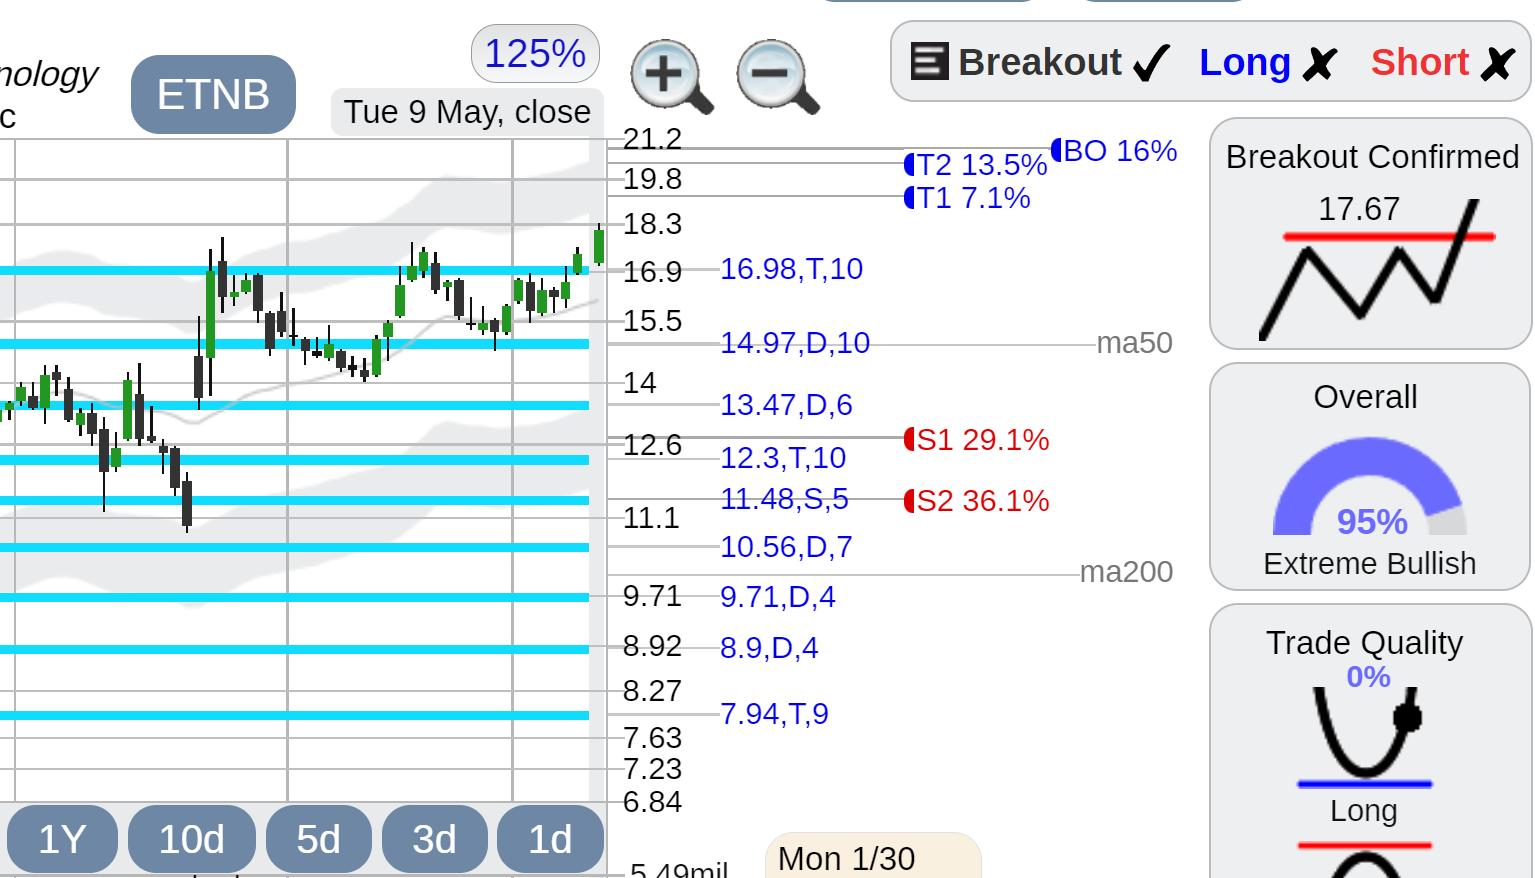The height and width of the screenshot is (878, 1535).
Task: Click the 16.98,T,10 cyan support level line
Action: (294, 270)
